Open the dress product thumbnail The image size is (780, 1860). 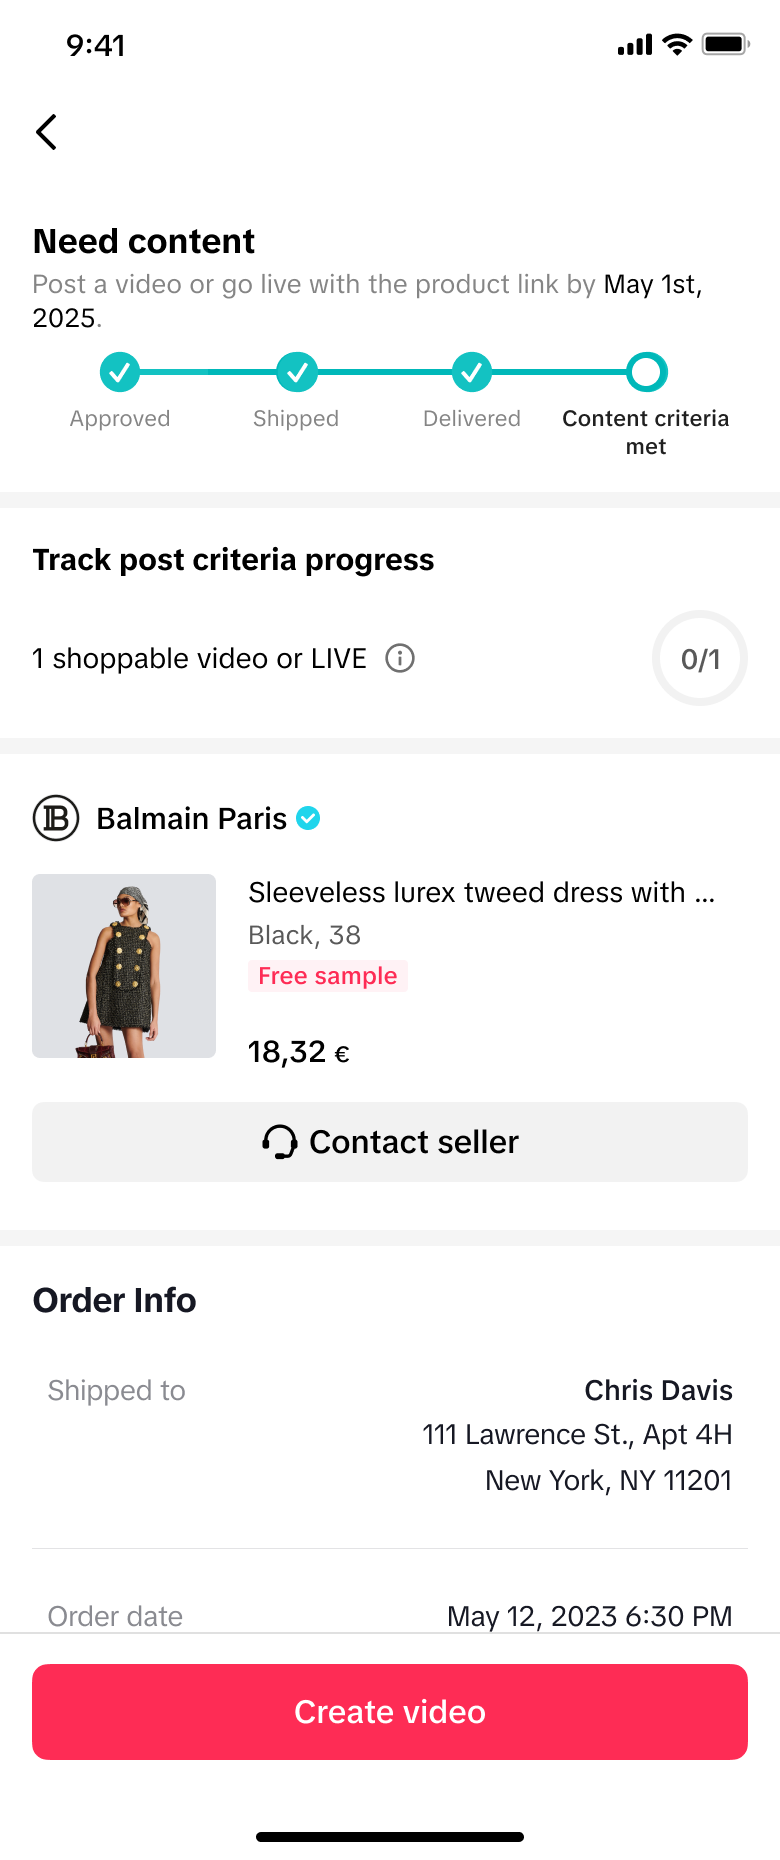pos(124,966)
